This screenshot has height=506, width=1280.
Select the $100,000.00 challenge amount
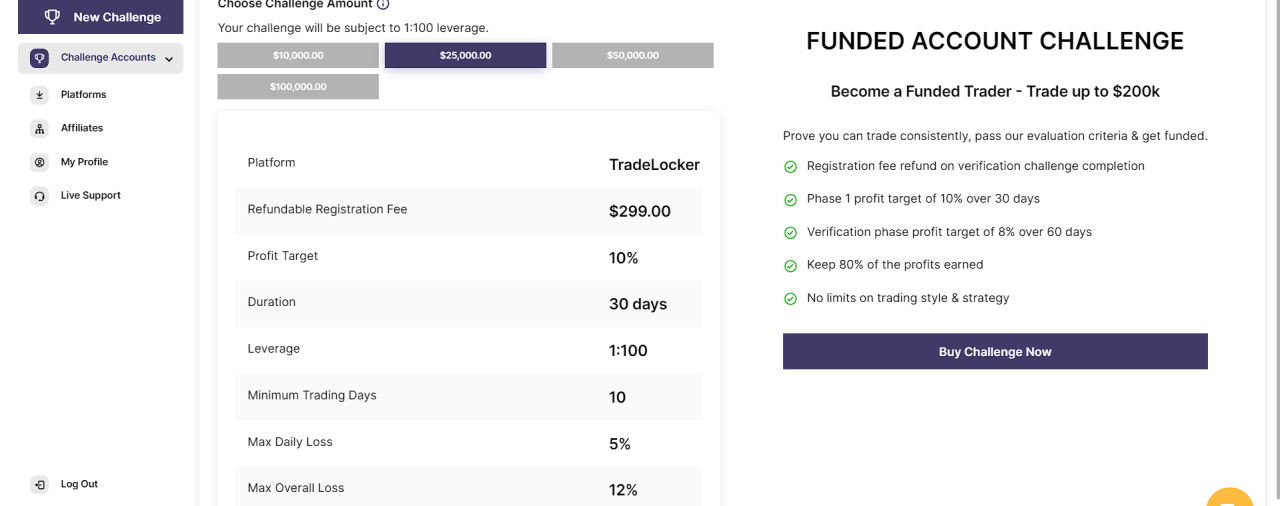pos(298,86)
